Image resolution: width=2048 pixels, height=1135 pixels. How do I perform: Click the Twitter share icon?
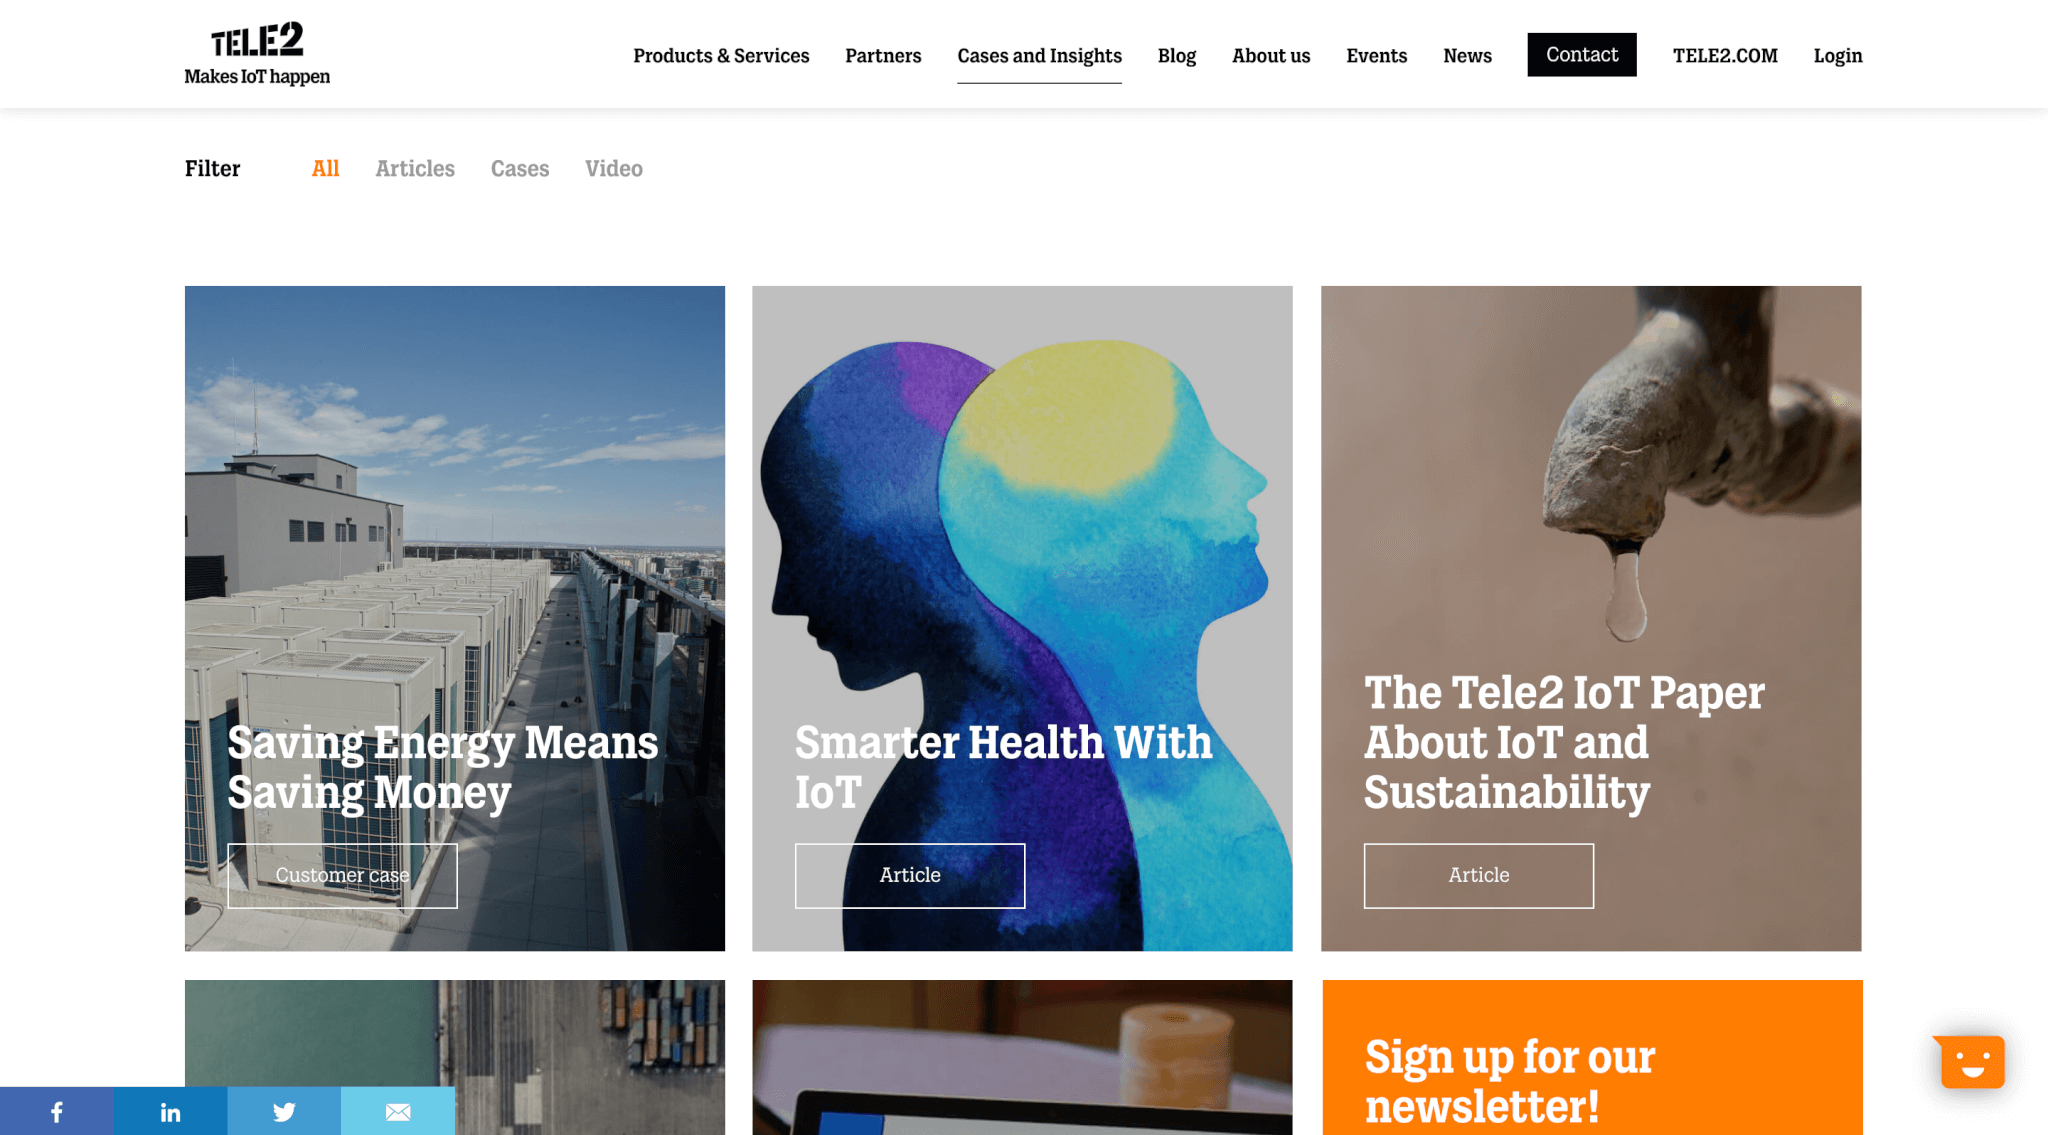[284, 1111]
